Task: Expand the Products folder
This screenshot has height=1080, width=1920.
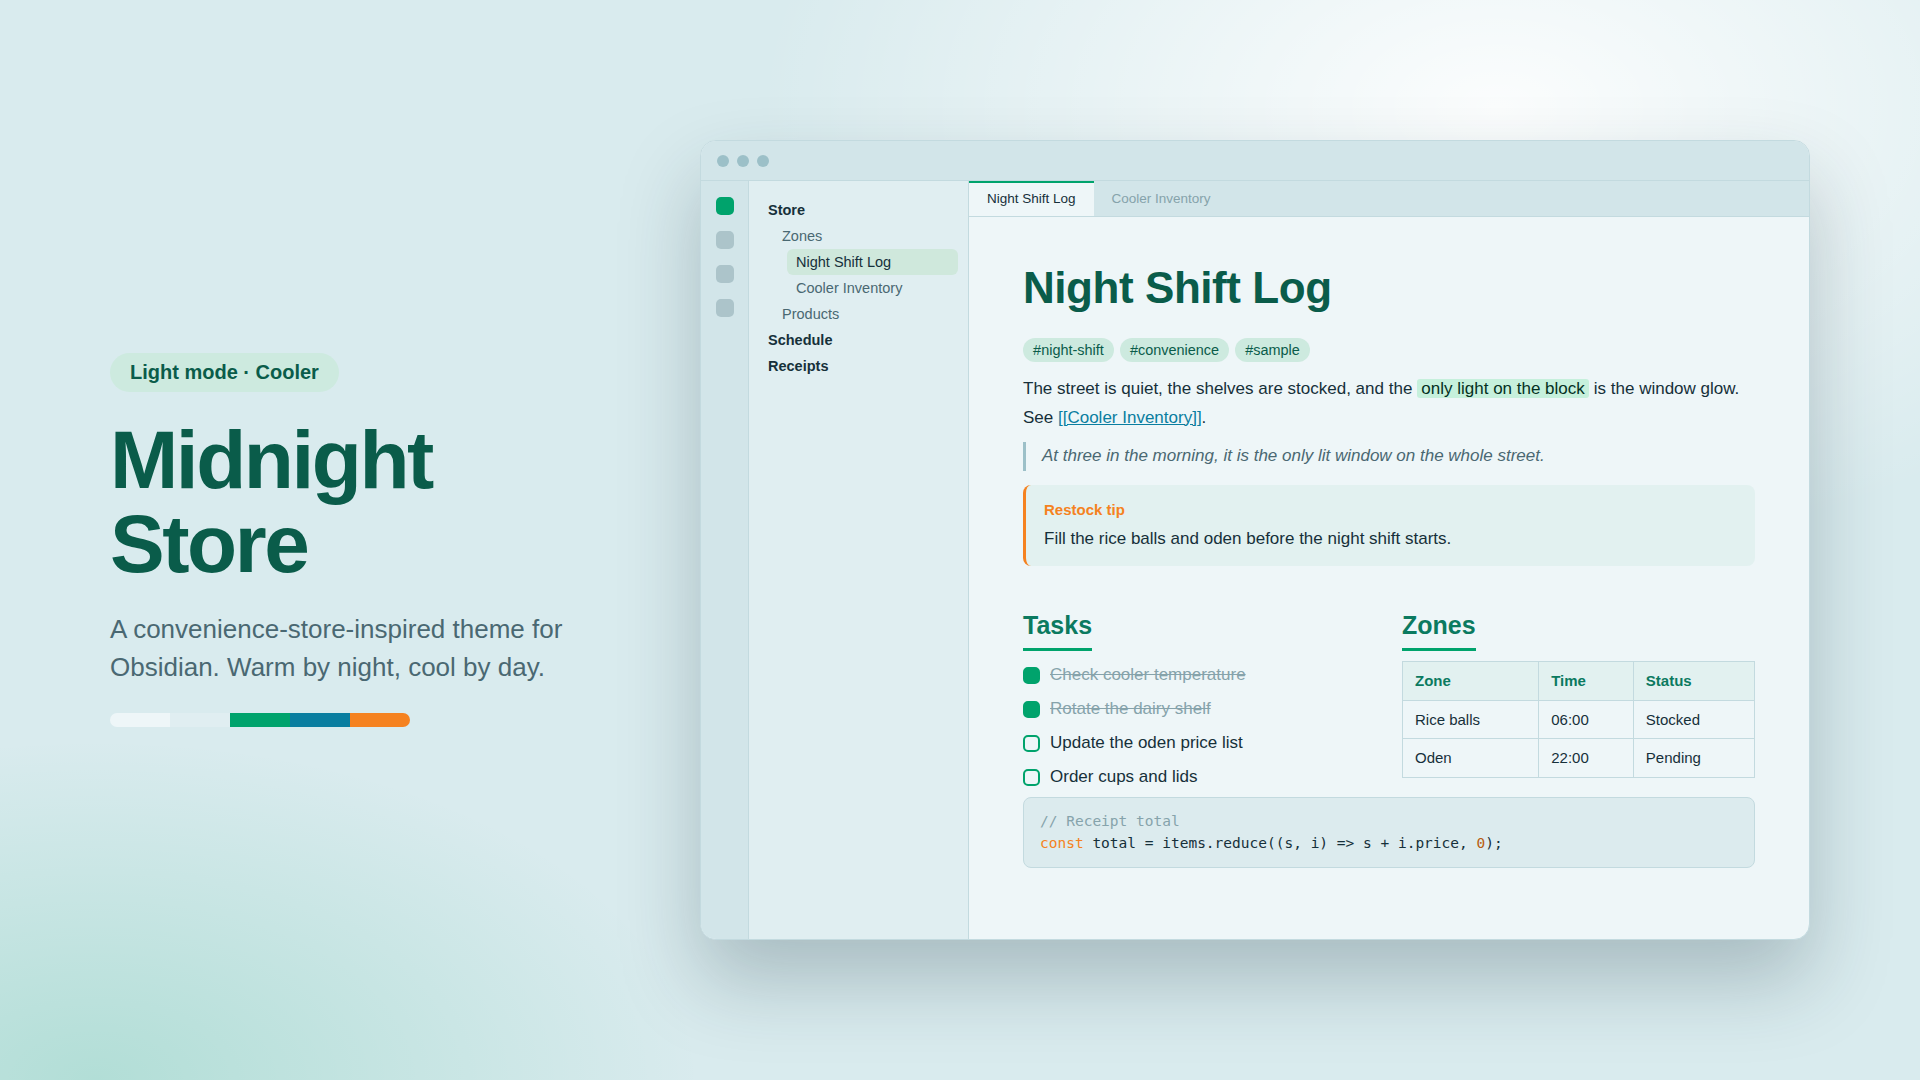Action: (x=810, y=314)
